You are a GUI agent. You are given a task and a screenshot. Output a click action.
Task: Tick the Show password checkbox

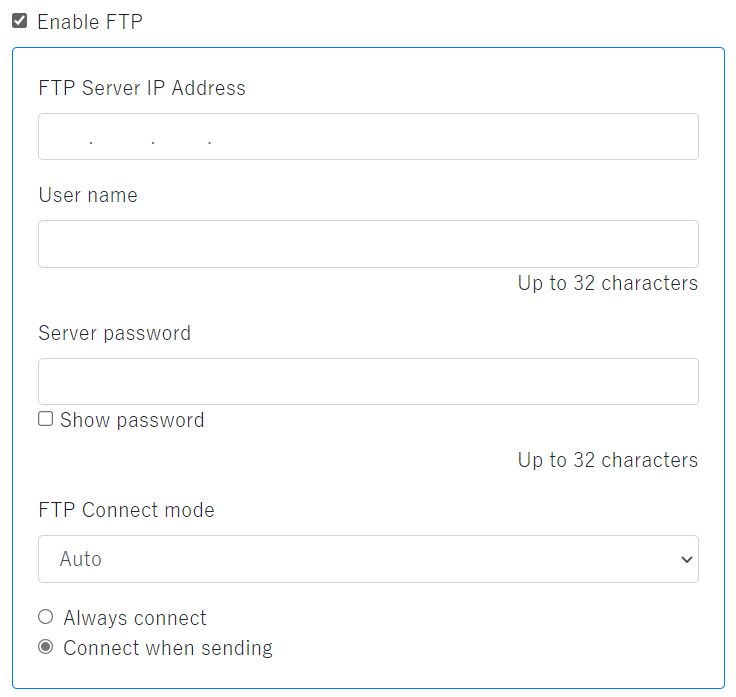coord(45,419)
